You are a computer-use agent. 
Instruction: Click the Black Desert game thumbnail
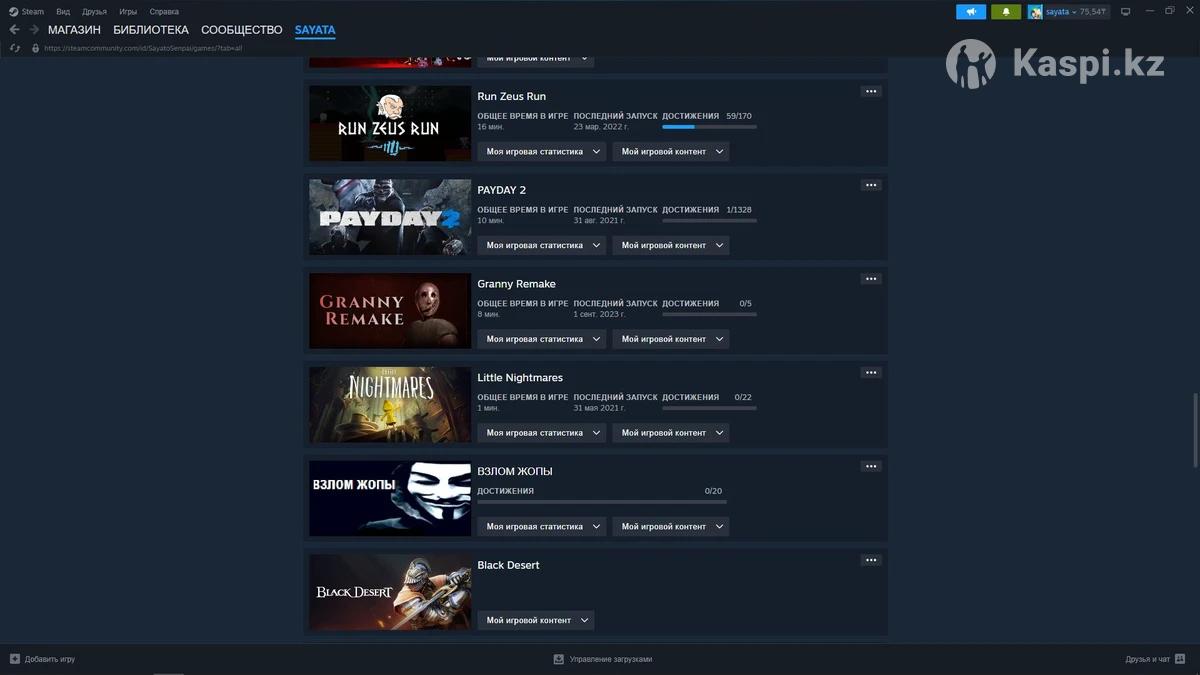coord(390,592)
